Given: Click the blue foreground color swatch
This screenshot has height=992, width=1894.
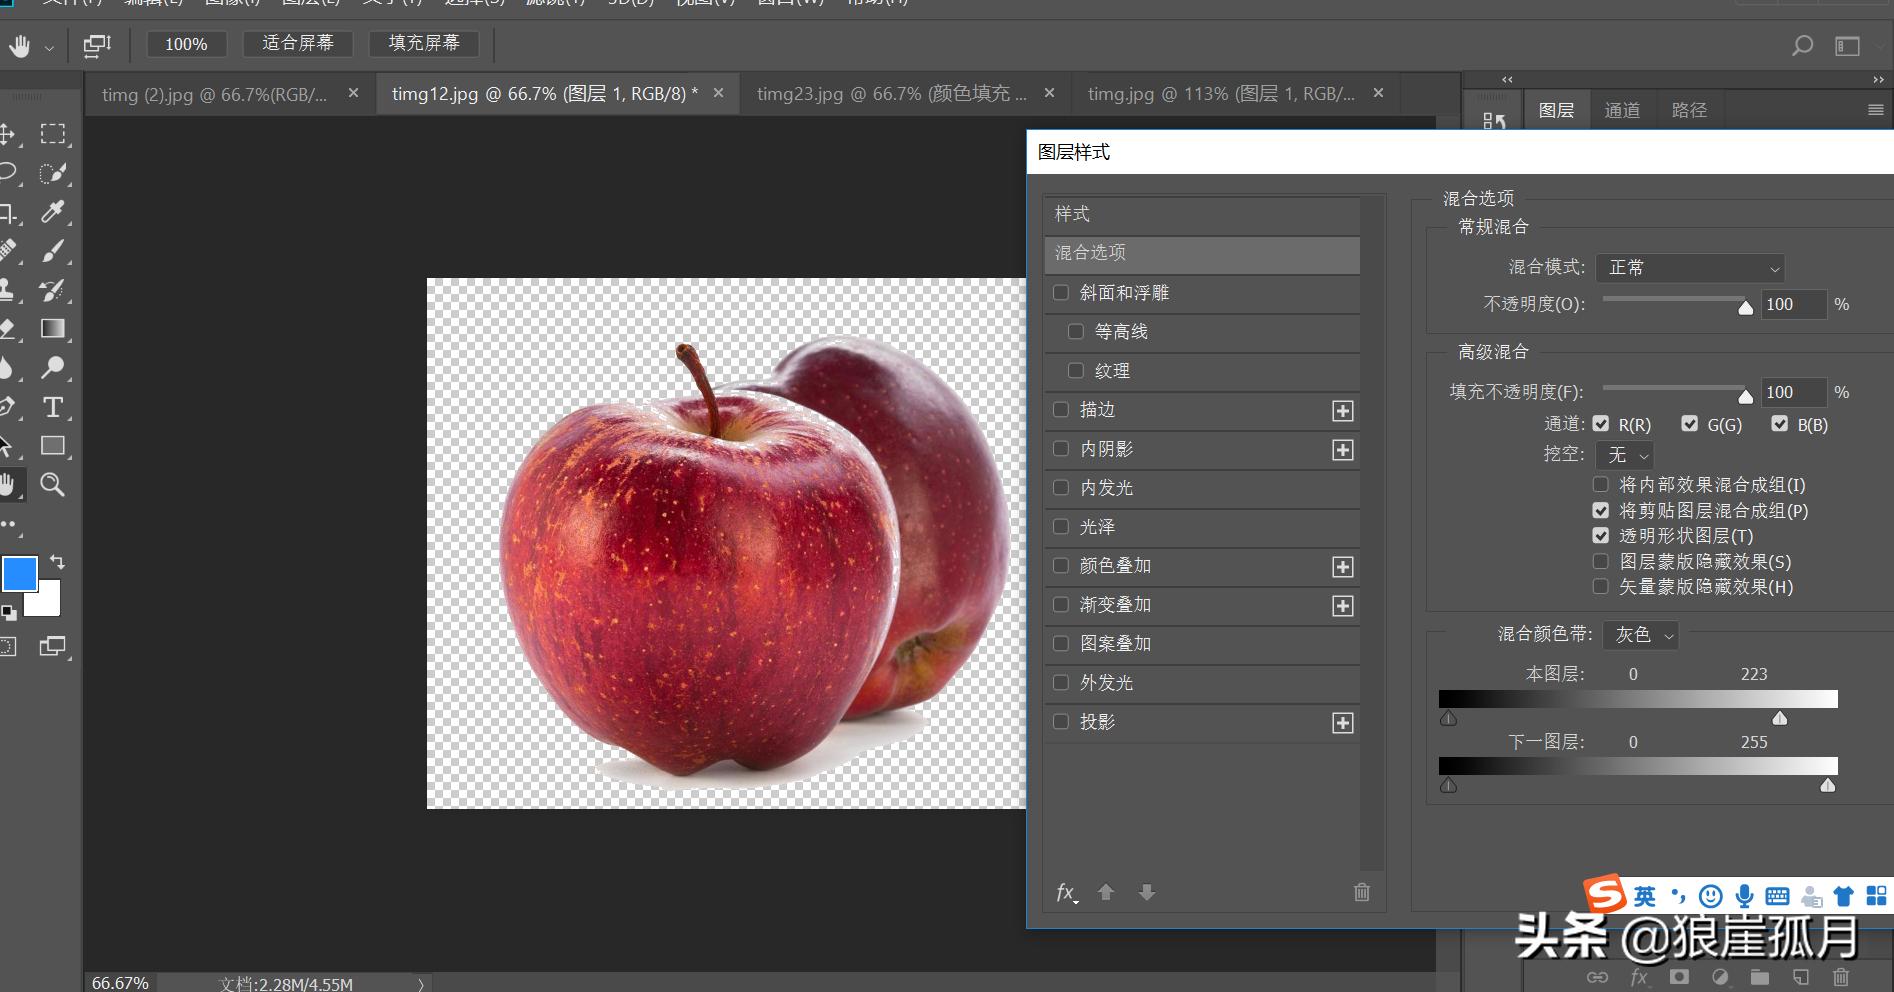Looking at the screenshot, I should click(21, 573).
